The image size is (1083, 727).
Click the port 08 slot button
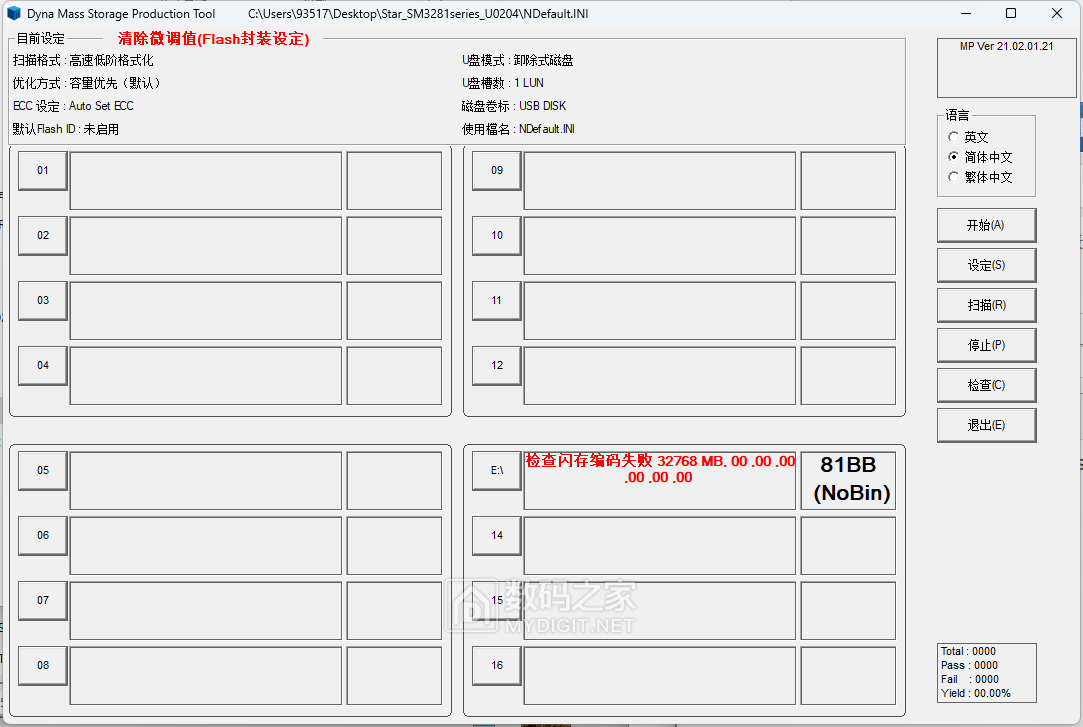[x=42, y=665]
